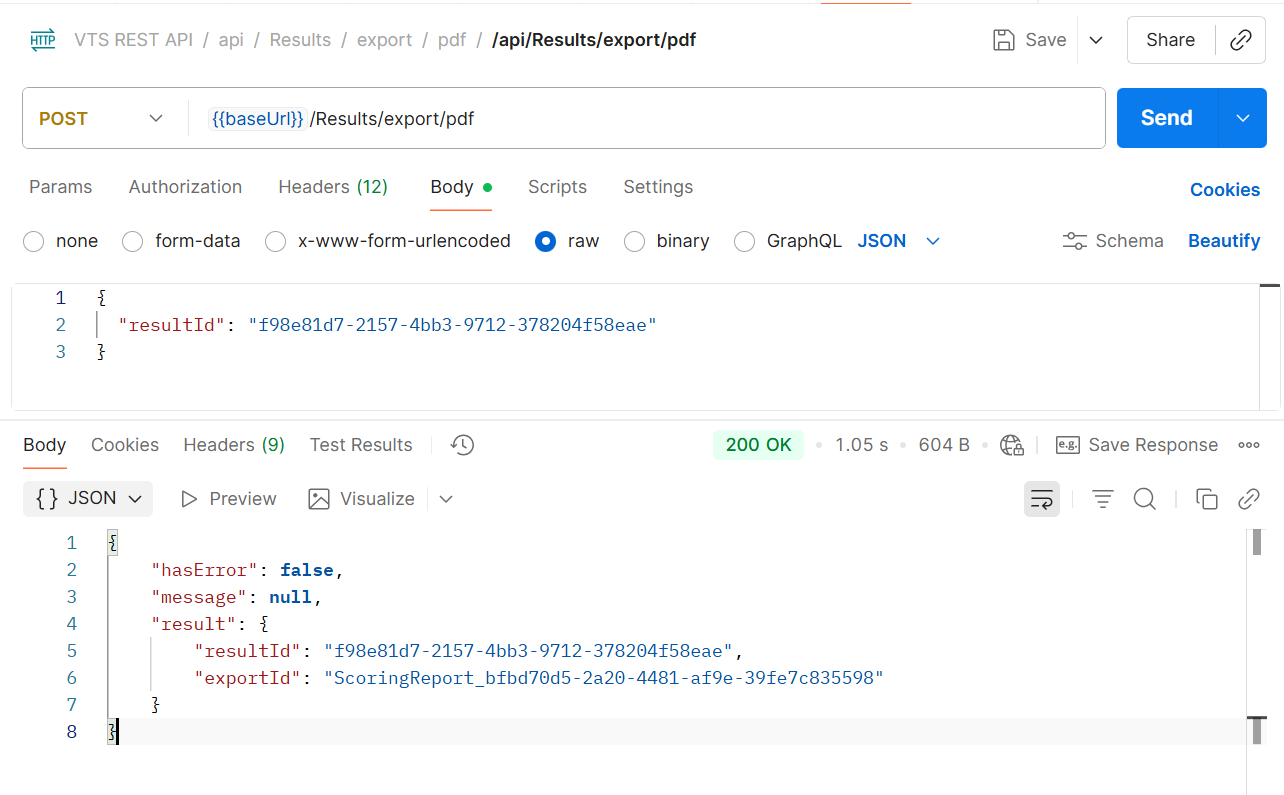Click the response history clock icon
The height and width of the screenshot is (795, 1284).
[462, 445]
